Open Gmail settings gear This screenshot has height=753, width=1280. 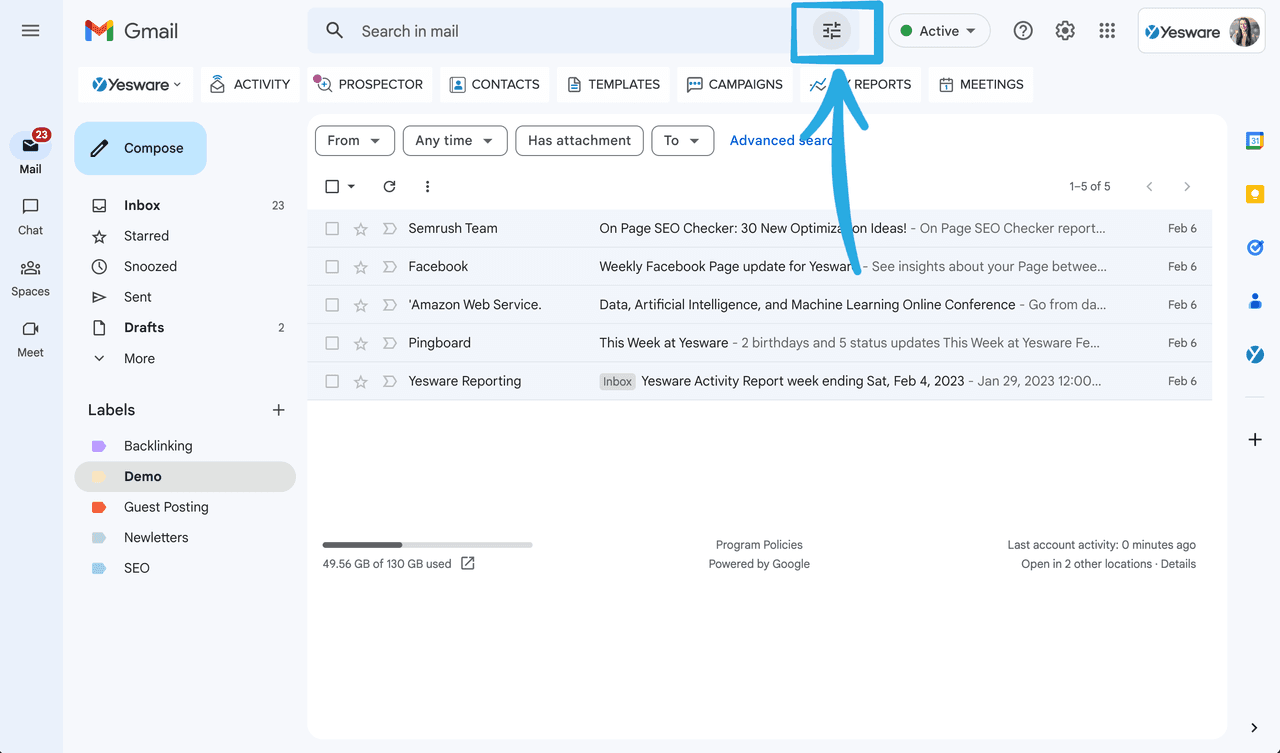pyautogui.click(x=1064, y=30)
